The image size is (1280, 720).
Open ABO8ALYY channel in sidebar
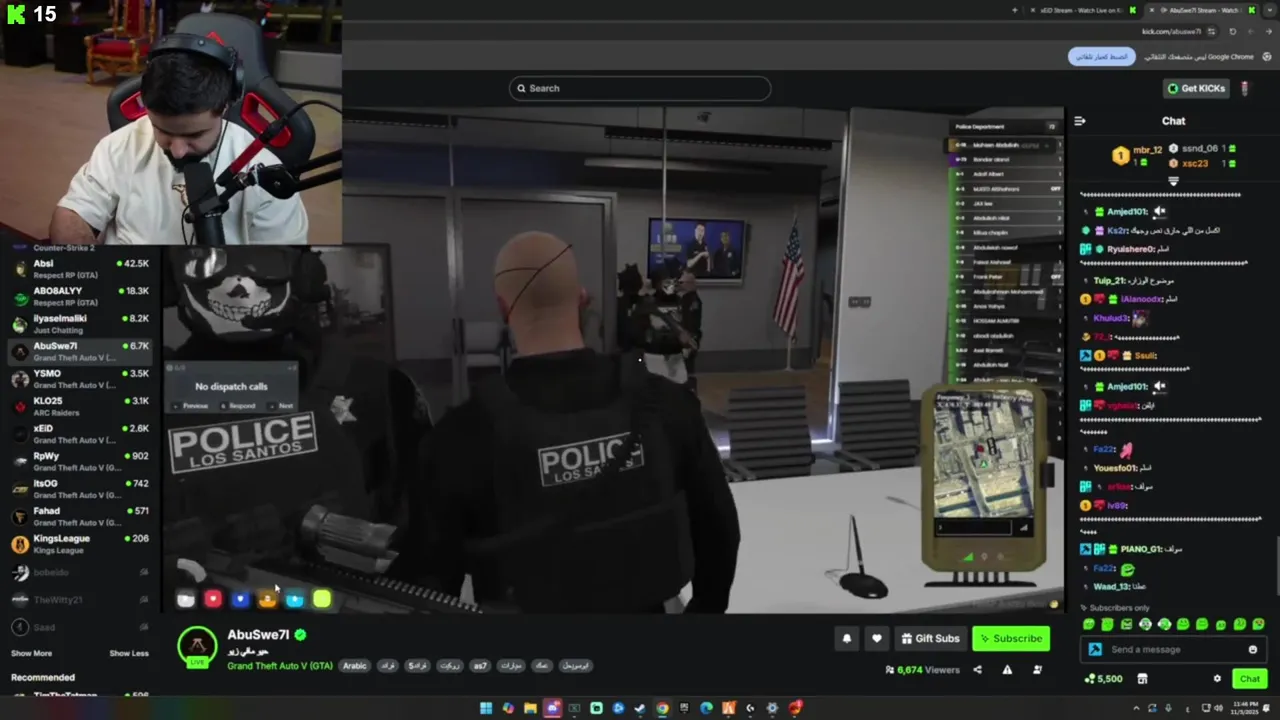pyautogui.click(x=80, y=296)
